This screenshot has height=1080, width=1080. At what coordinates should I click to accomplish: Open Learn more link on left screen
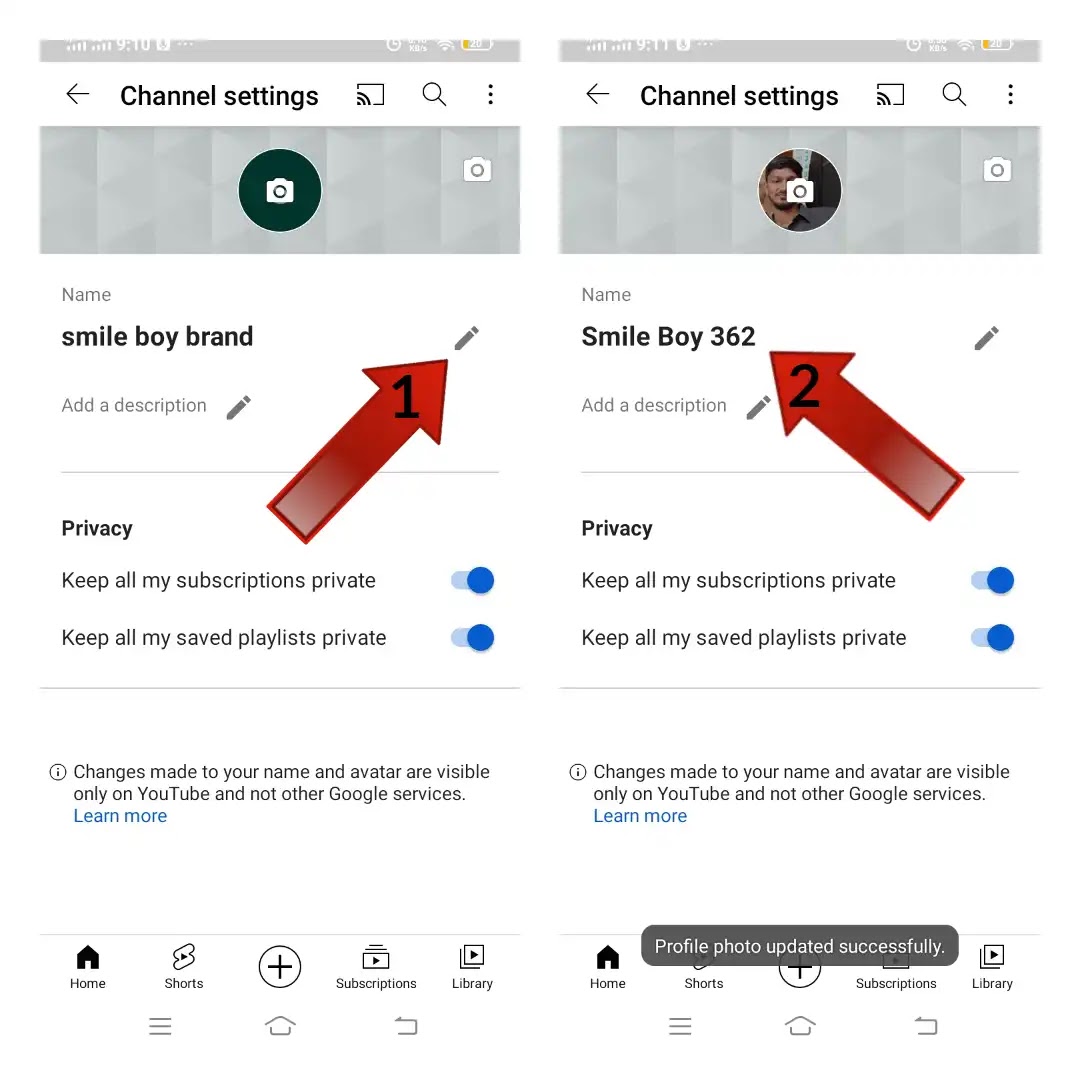click(x=121, y=816)
